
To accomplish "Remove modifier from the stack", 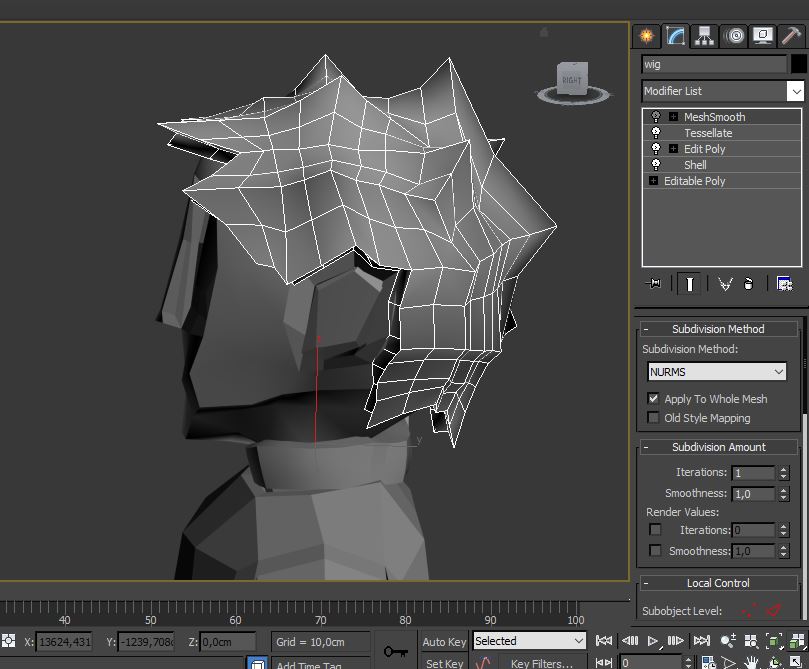I will 748,284.
